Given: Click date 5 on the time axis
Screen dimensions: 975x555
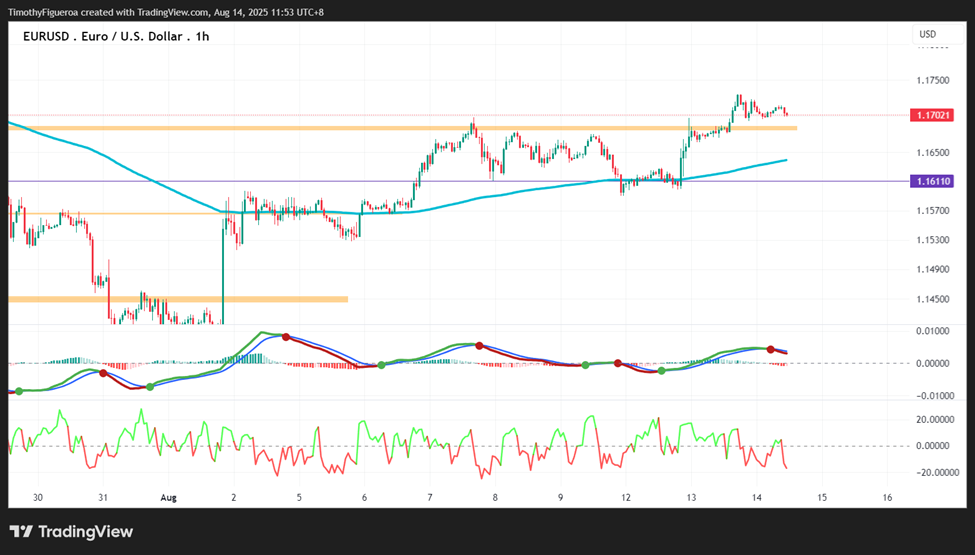Looking at the screenshot, I should 299,498.
